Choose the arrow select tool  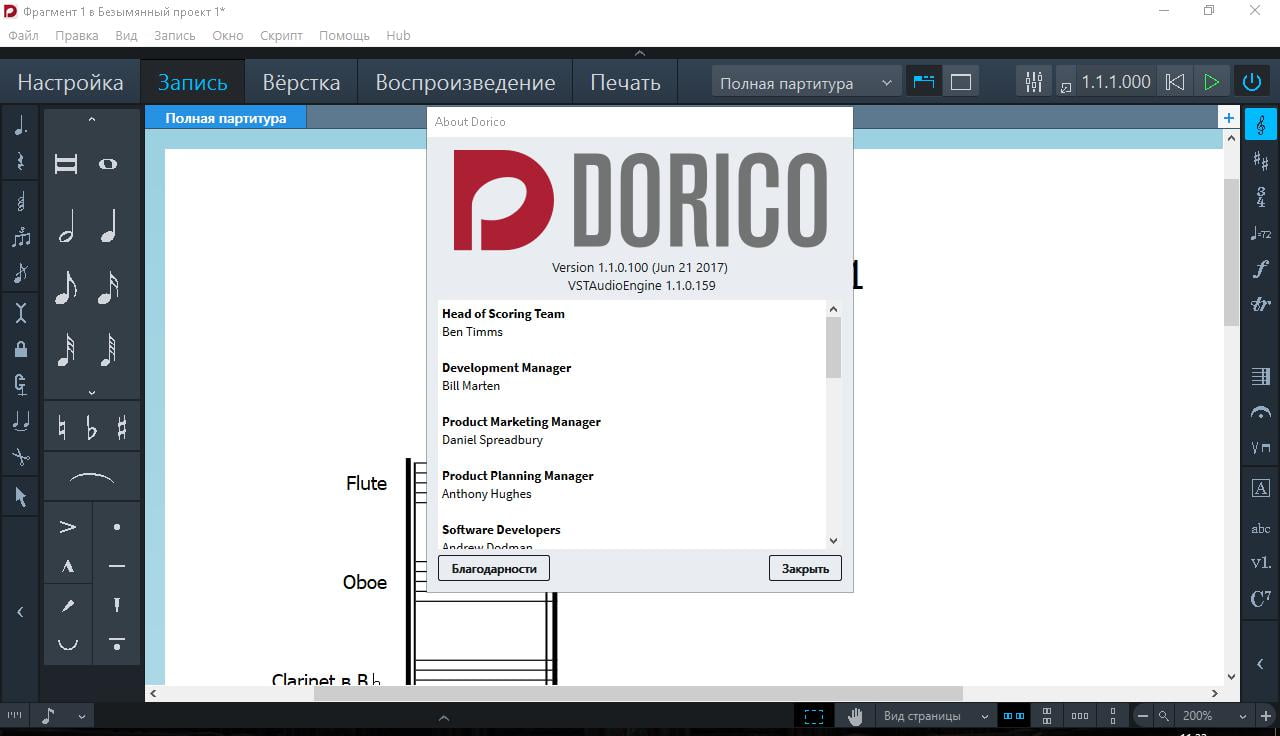pos(20,496)
